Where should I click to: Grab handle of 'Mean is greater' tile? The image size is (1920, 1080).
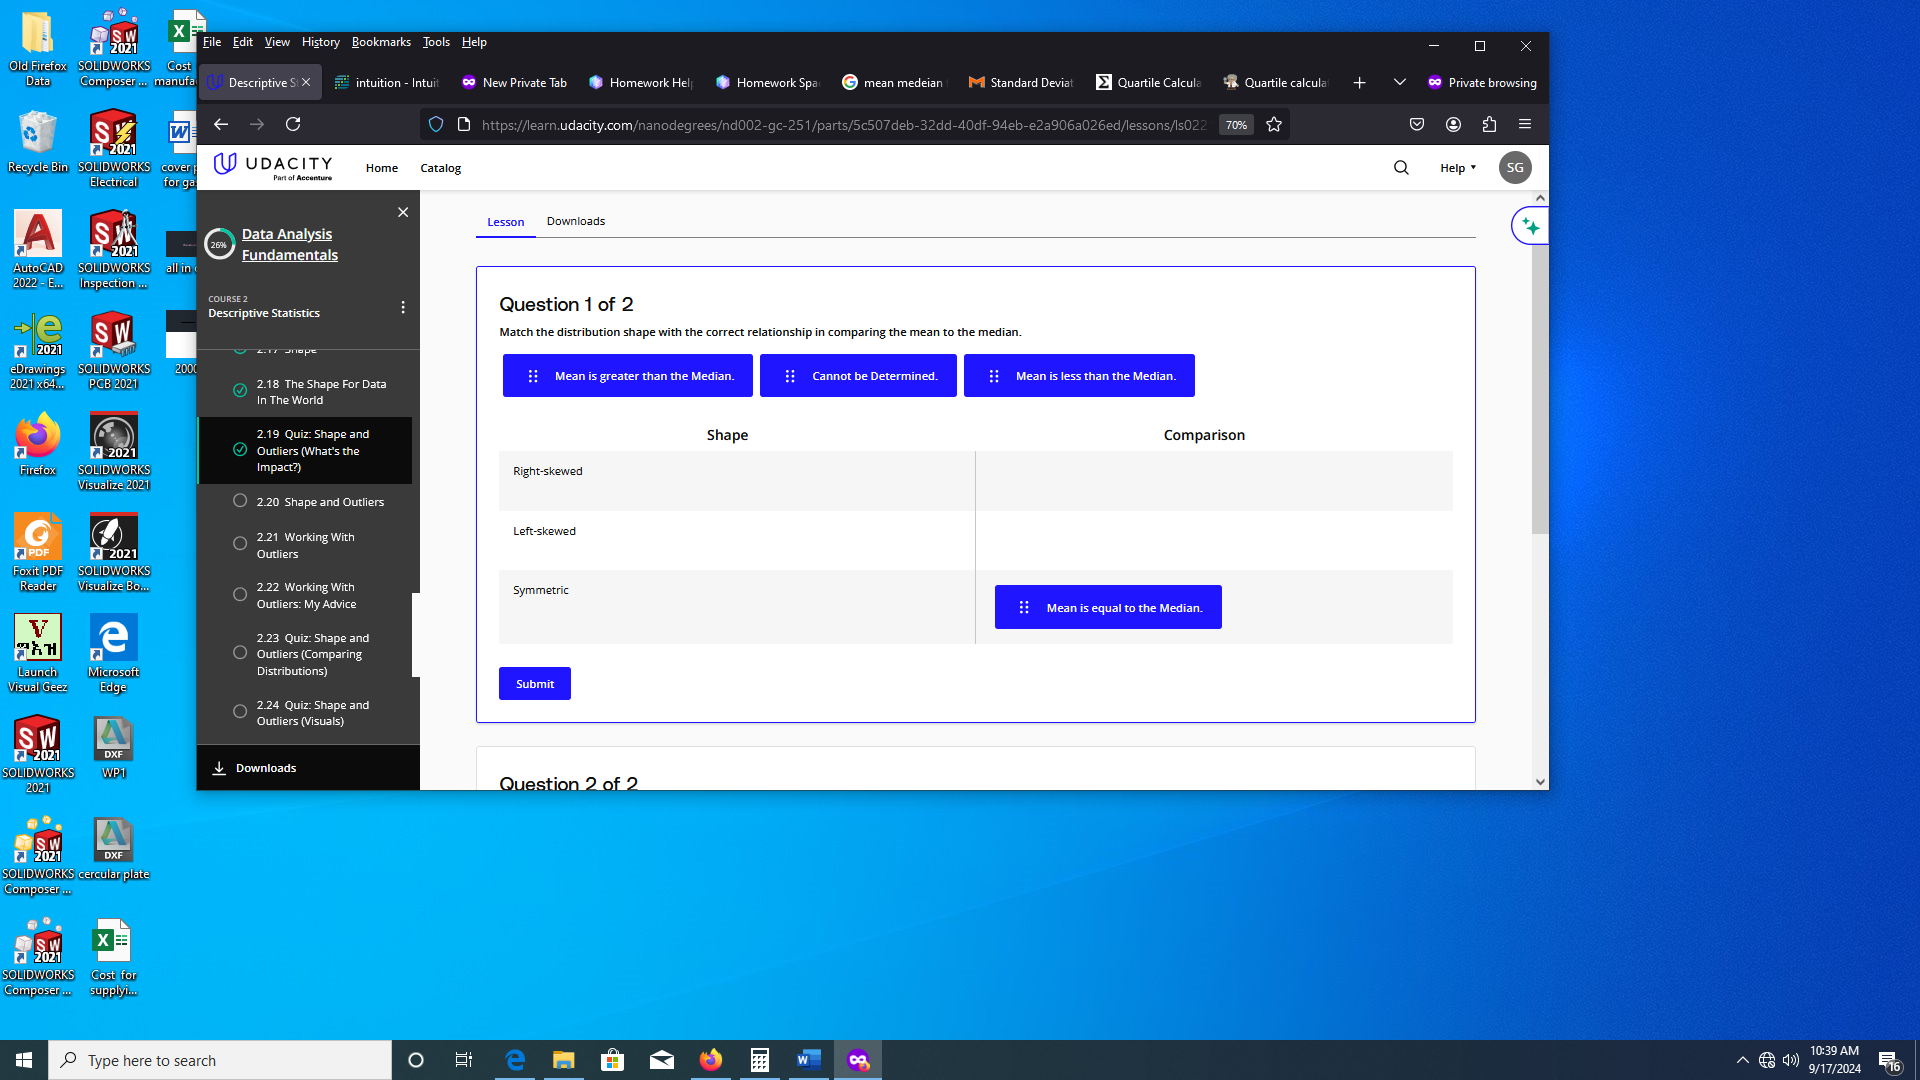[533, 376]
